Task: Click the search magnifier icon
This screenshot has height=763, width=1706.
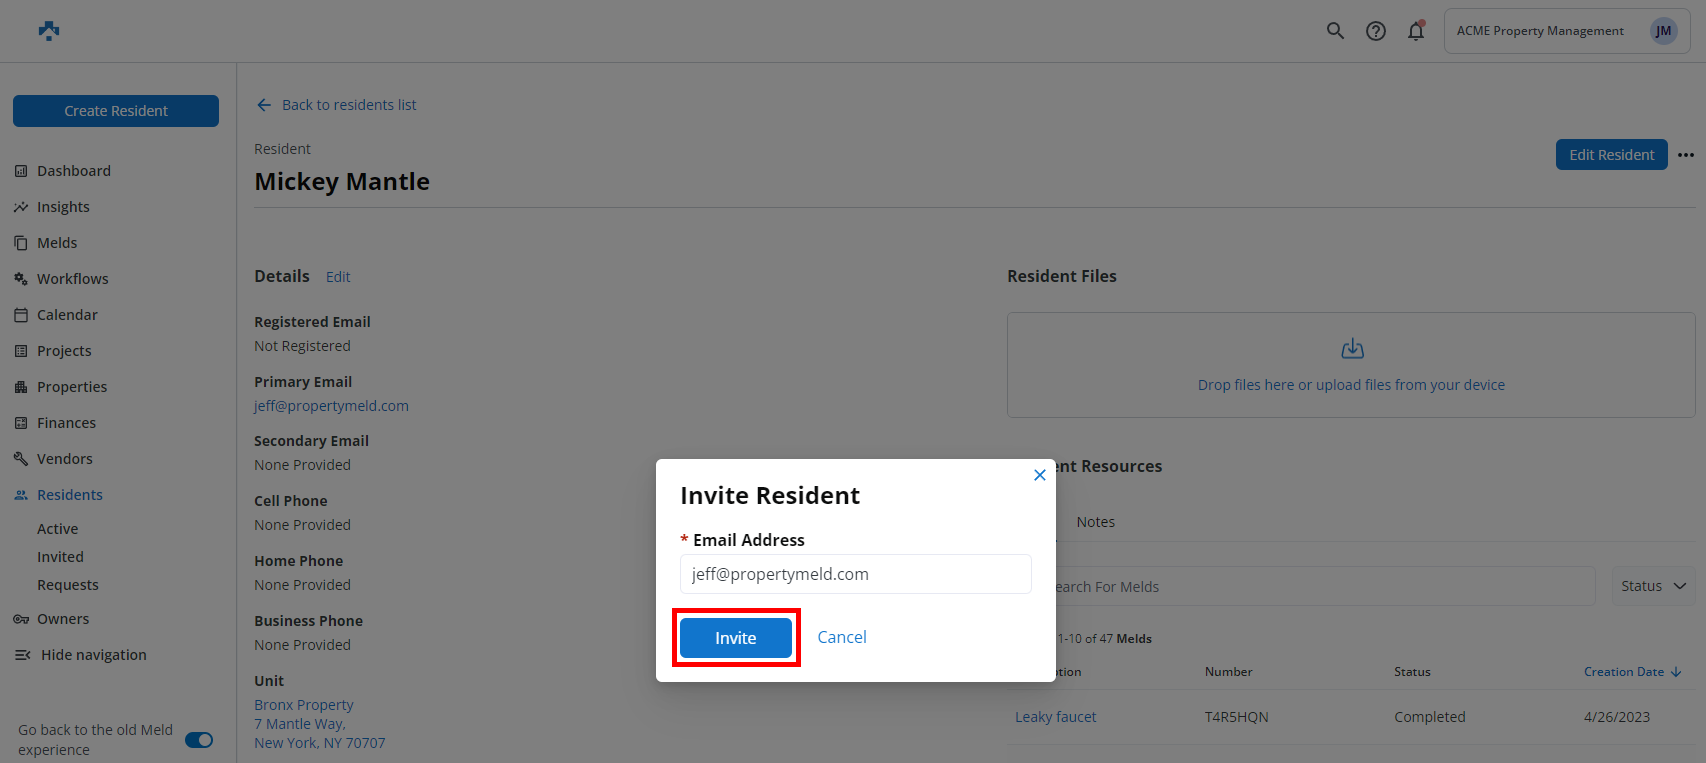Action: [x=1335, y=31]
